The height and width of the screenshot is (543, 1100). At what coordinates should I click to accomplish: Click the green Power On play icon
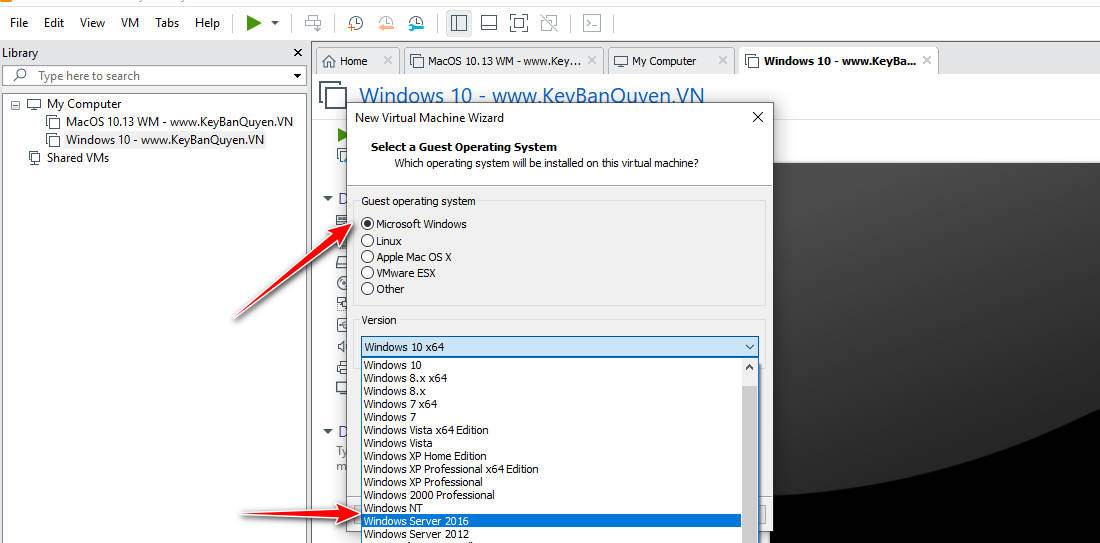(x=253, y=23)
